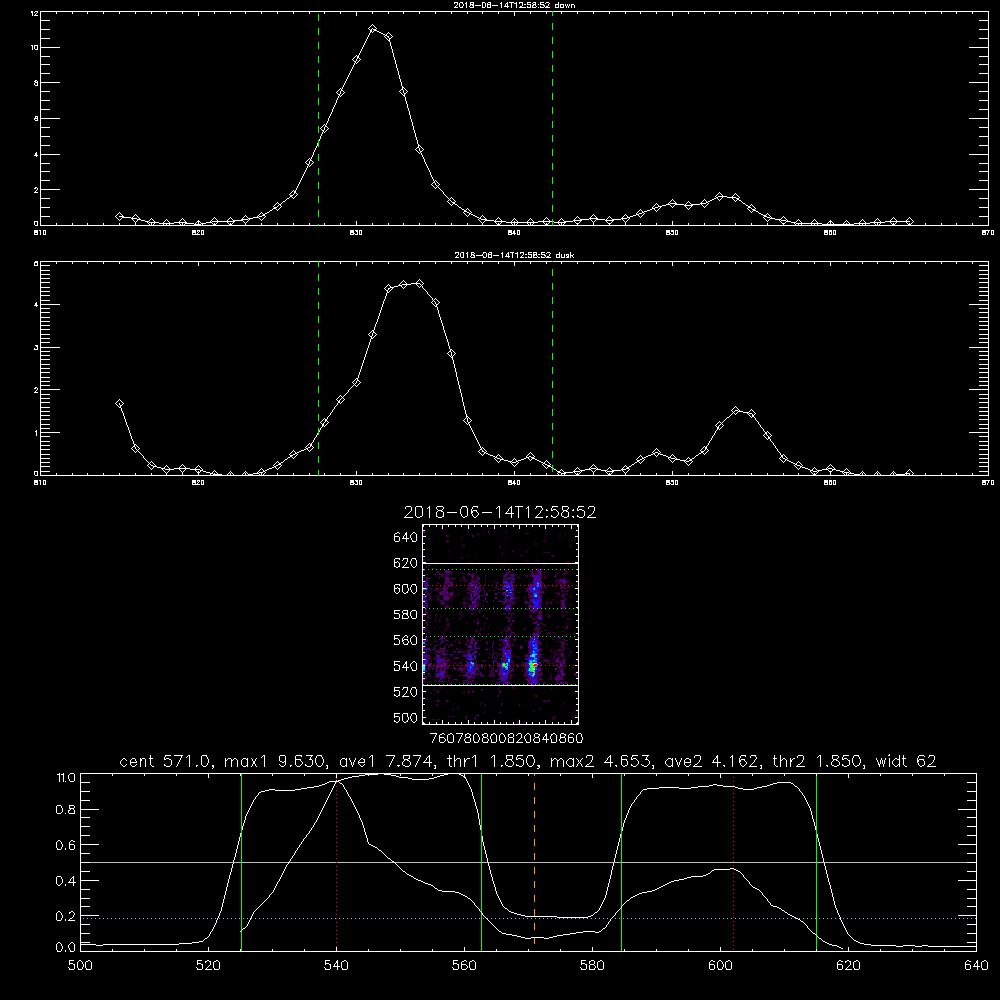
Task: Click the 560 label on bottom plot x-axis
Action: coord(464,965)
